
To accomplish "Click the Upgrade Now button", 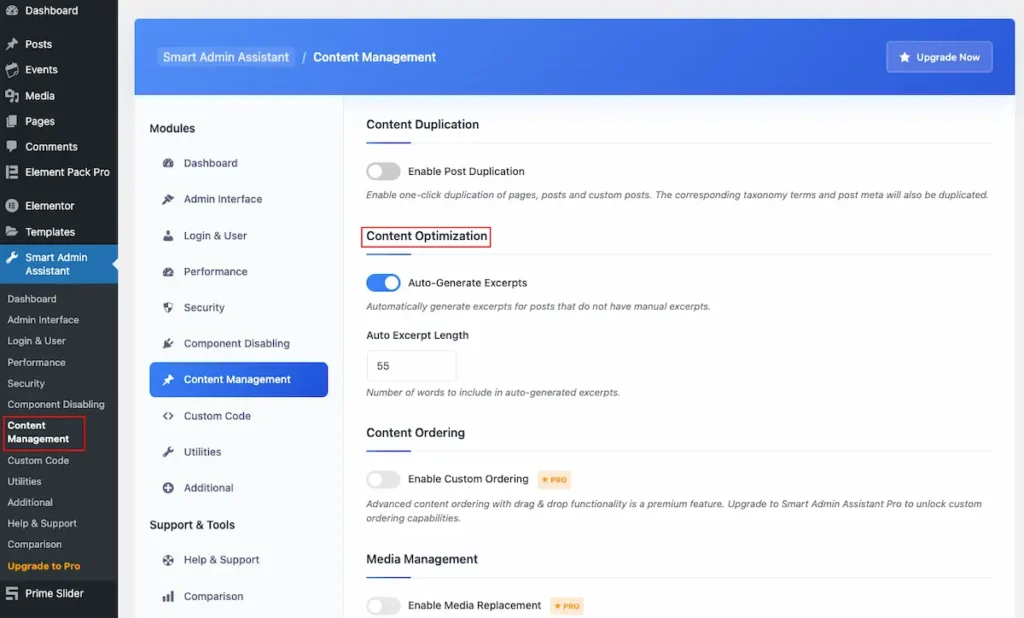I will coord(939,57).
